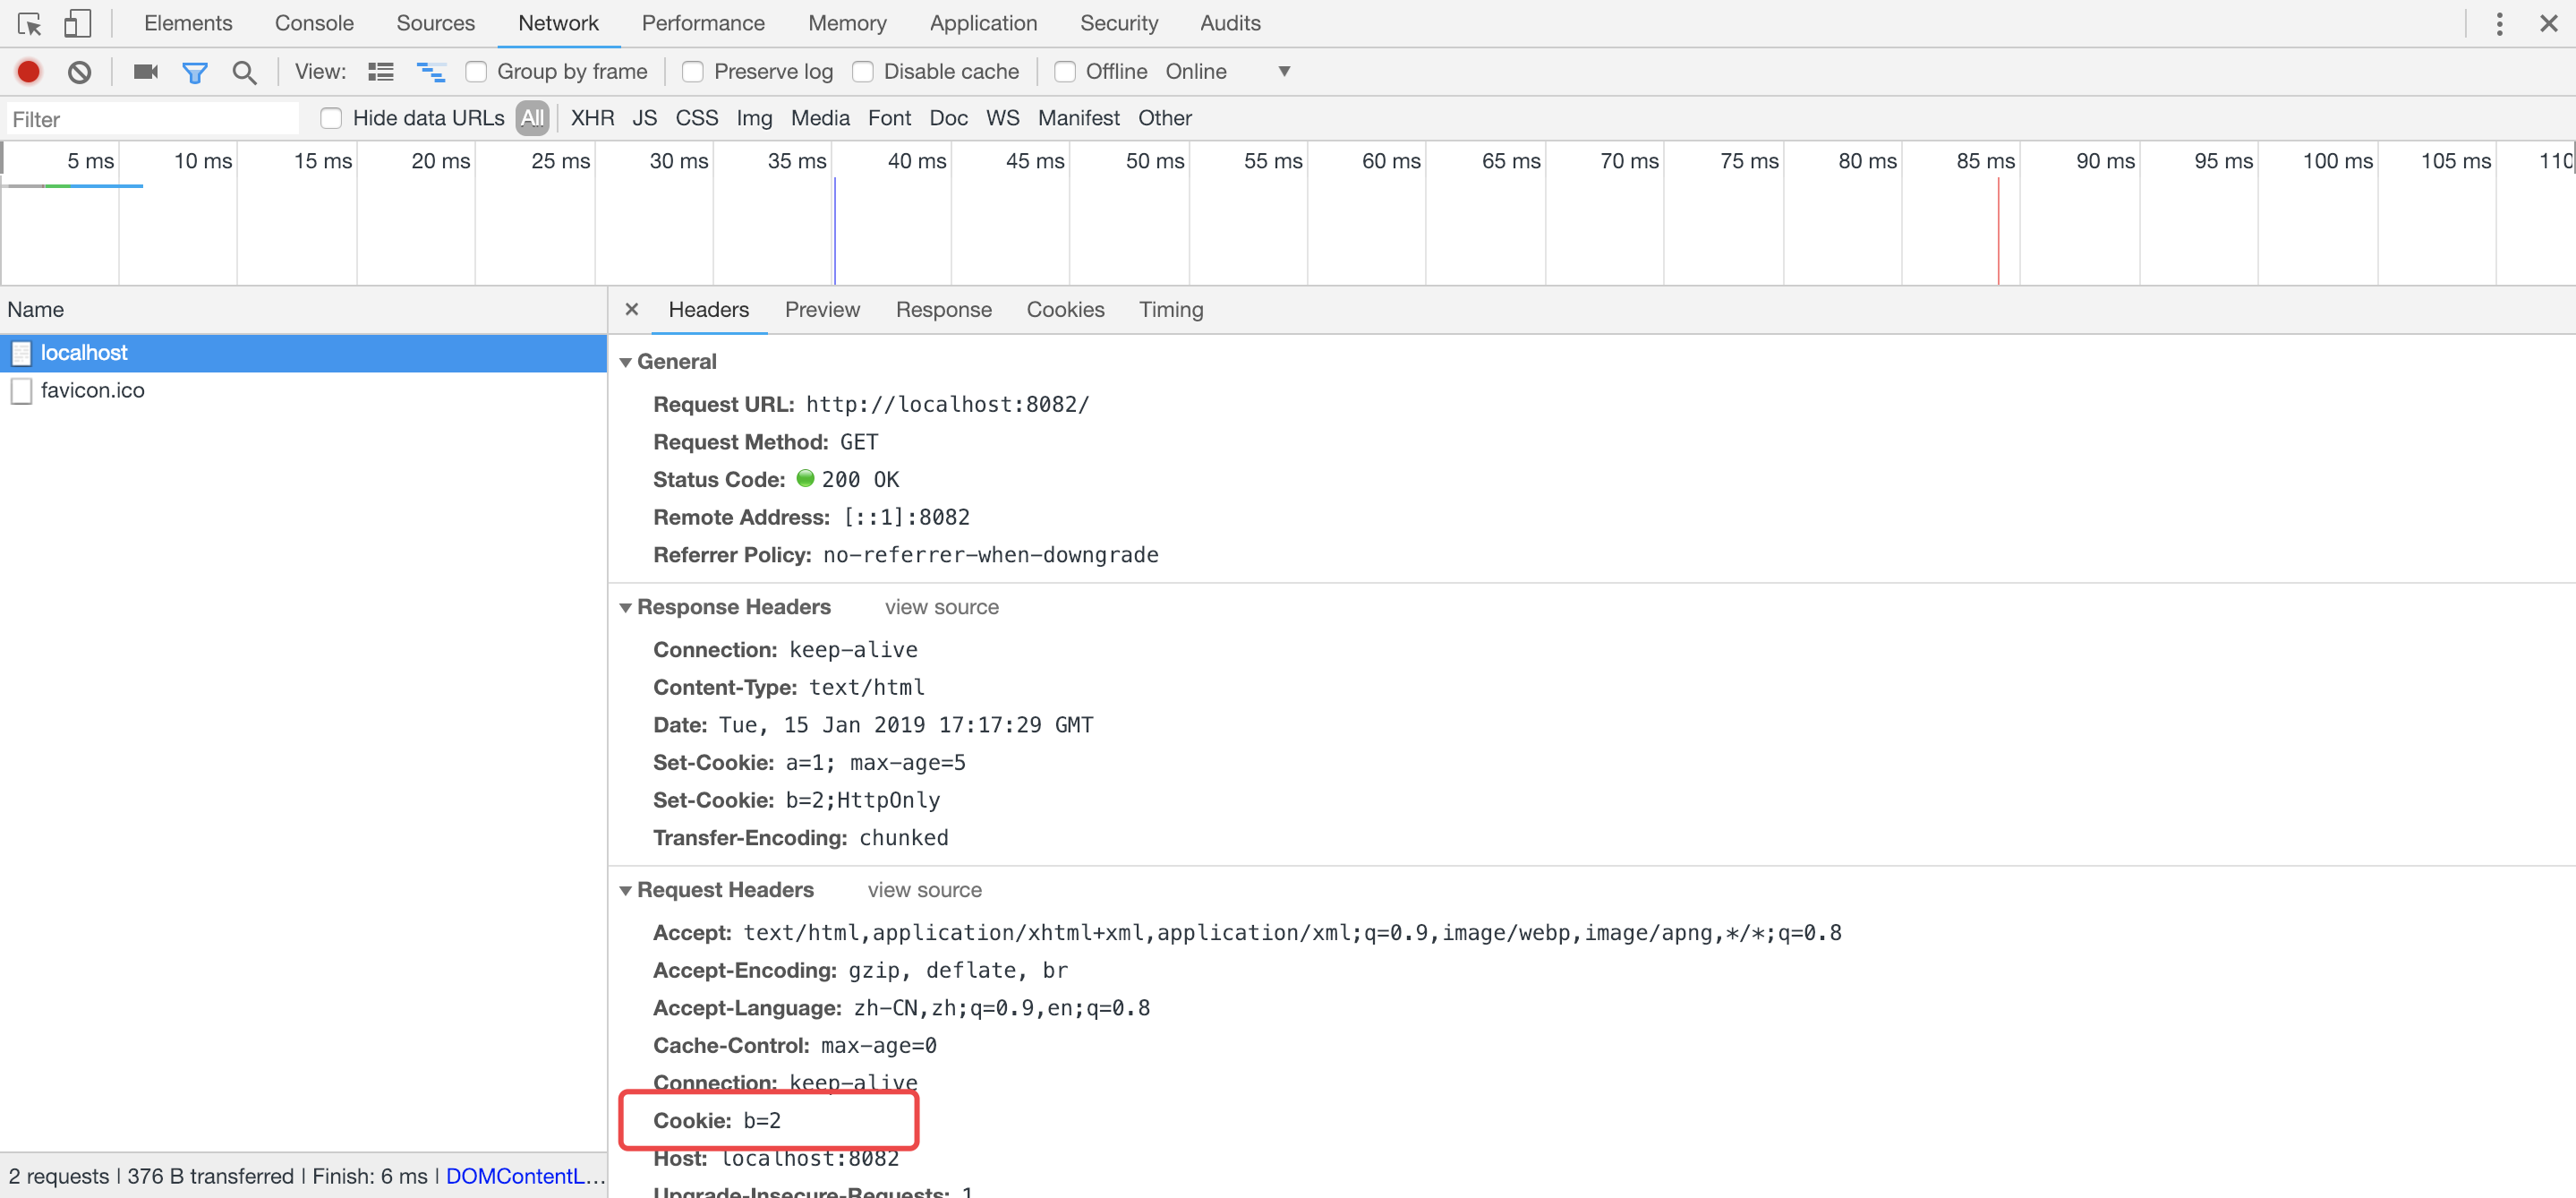Screen dimensions: 2576x1198
Task: Click the localhost document icon
Action: tap(21, 353)
